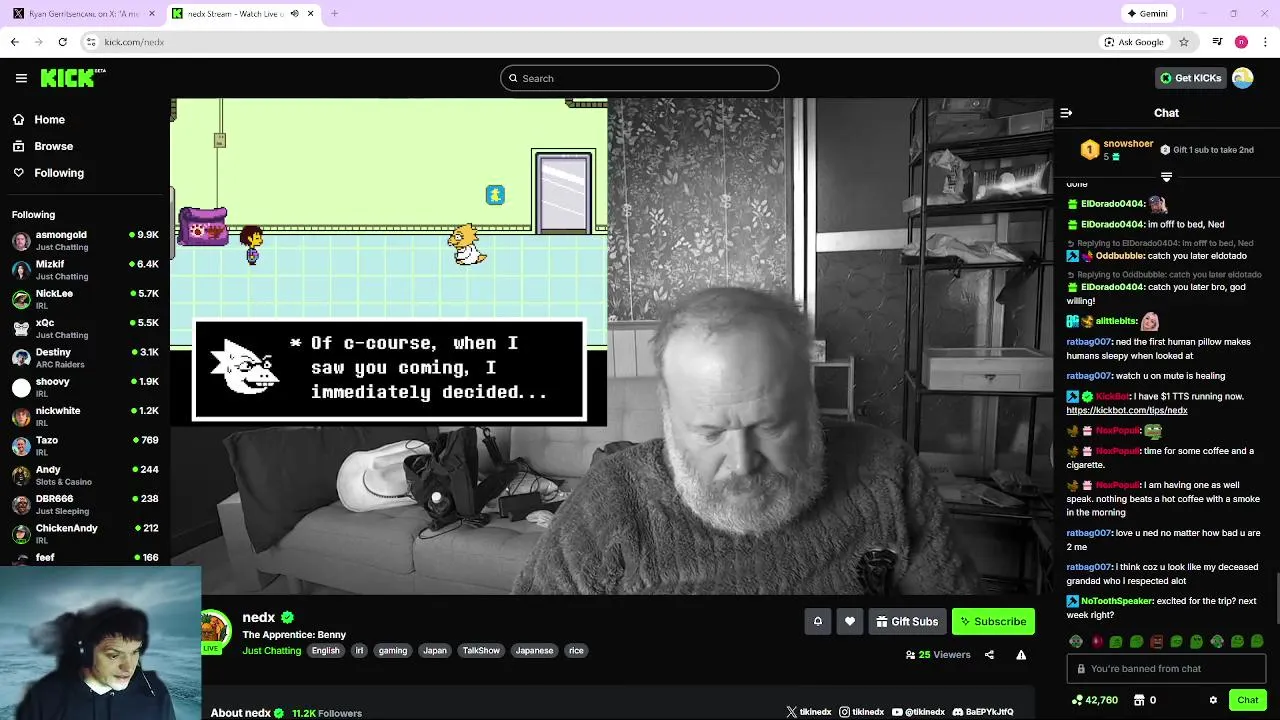Bookmark this page star icon
The width and height of the screenshot is (1280, 720).
click(1184, 42)
